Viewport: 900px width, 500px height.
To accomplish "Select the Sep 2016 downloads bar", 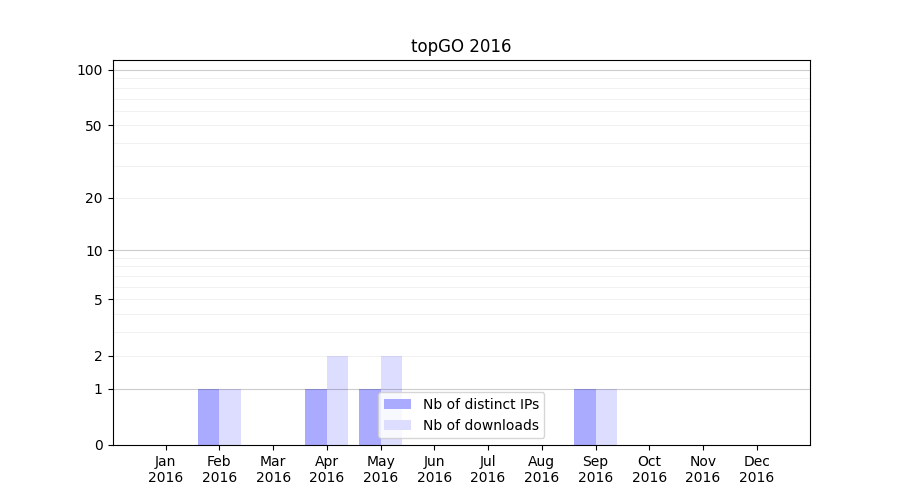I will point(606,417).
